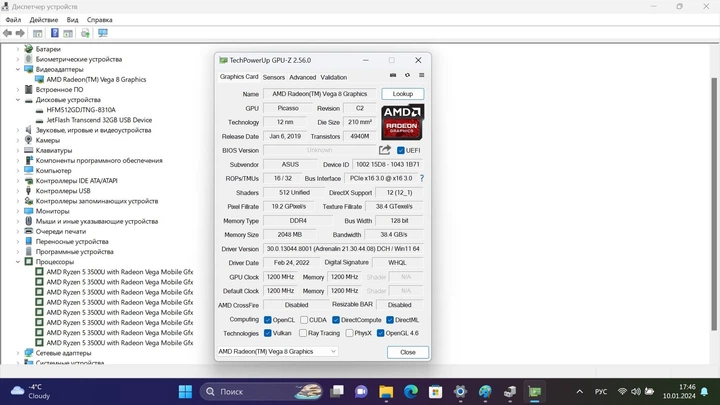Switch to the Advanced tab in GPU-Z
The height and width of the screenshot is (405, 720).
click(303, 77)
